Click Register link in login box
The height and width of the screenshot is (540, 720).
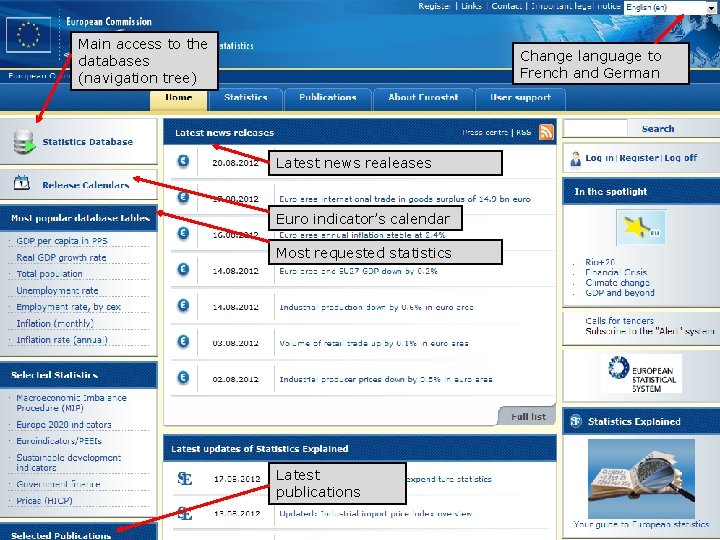coord(639,158)
